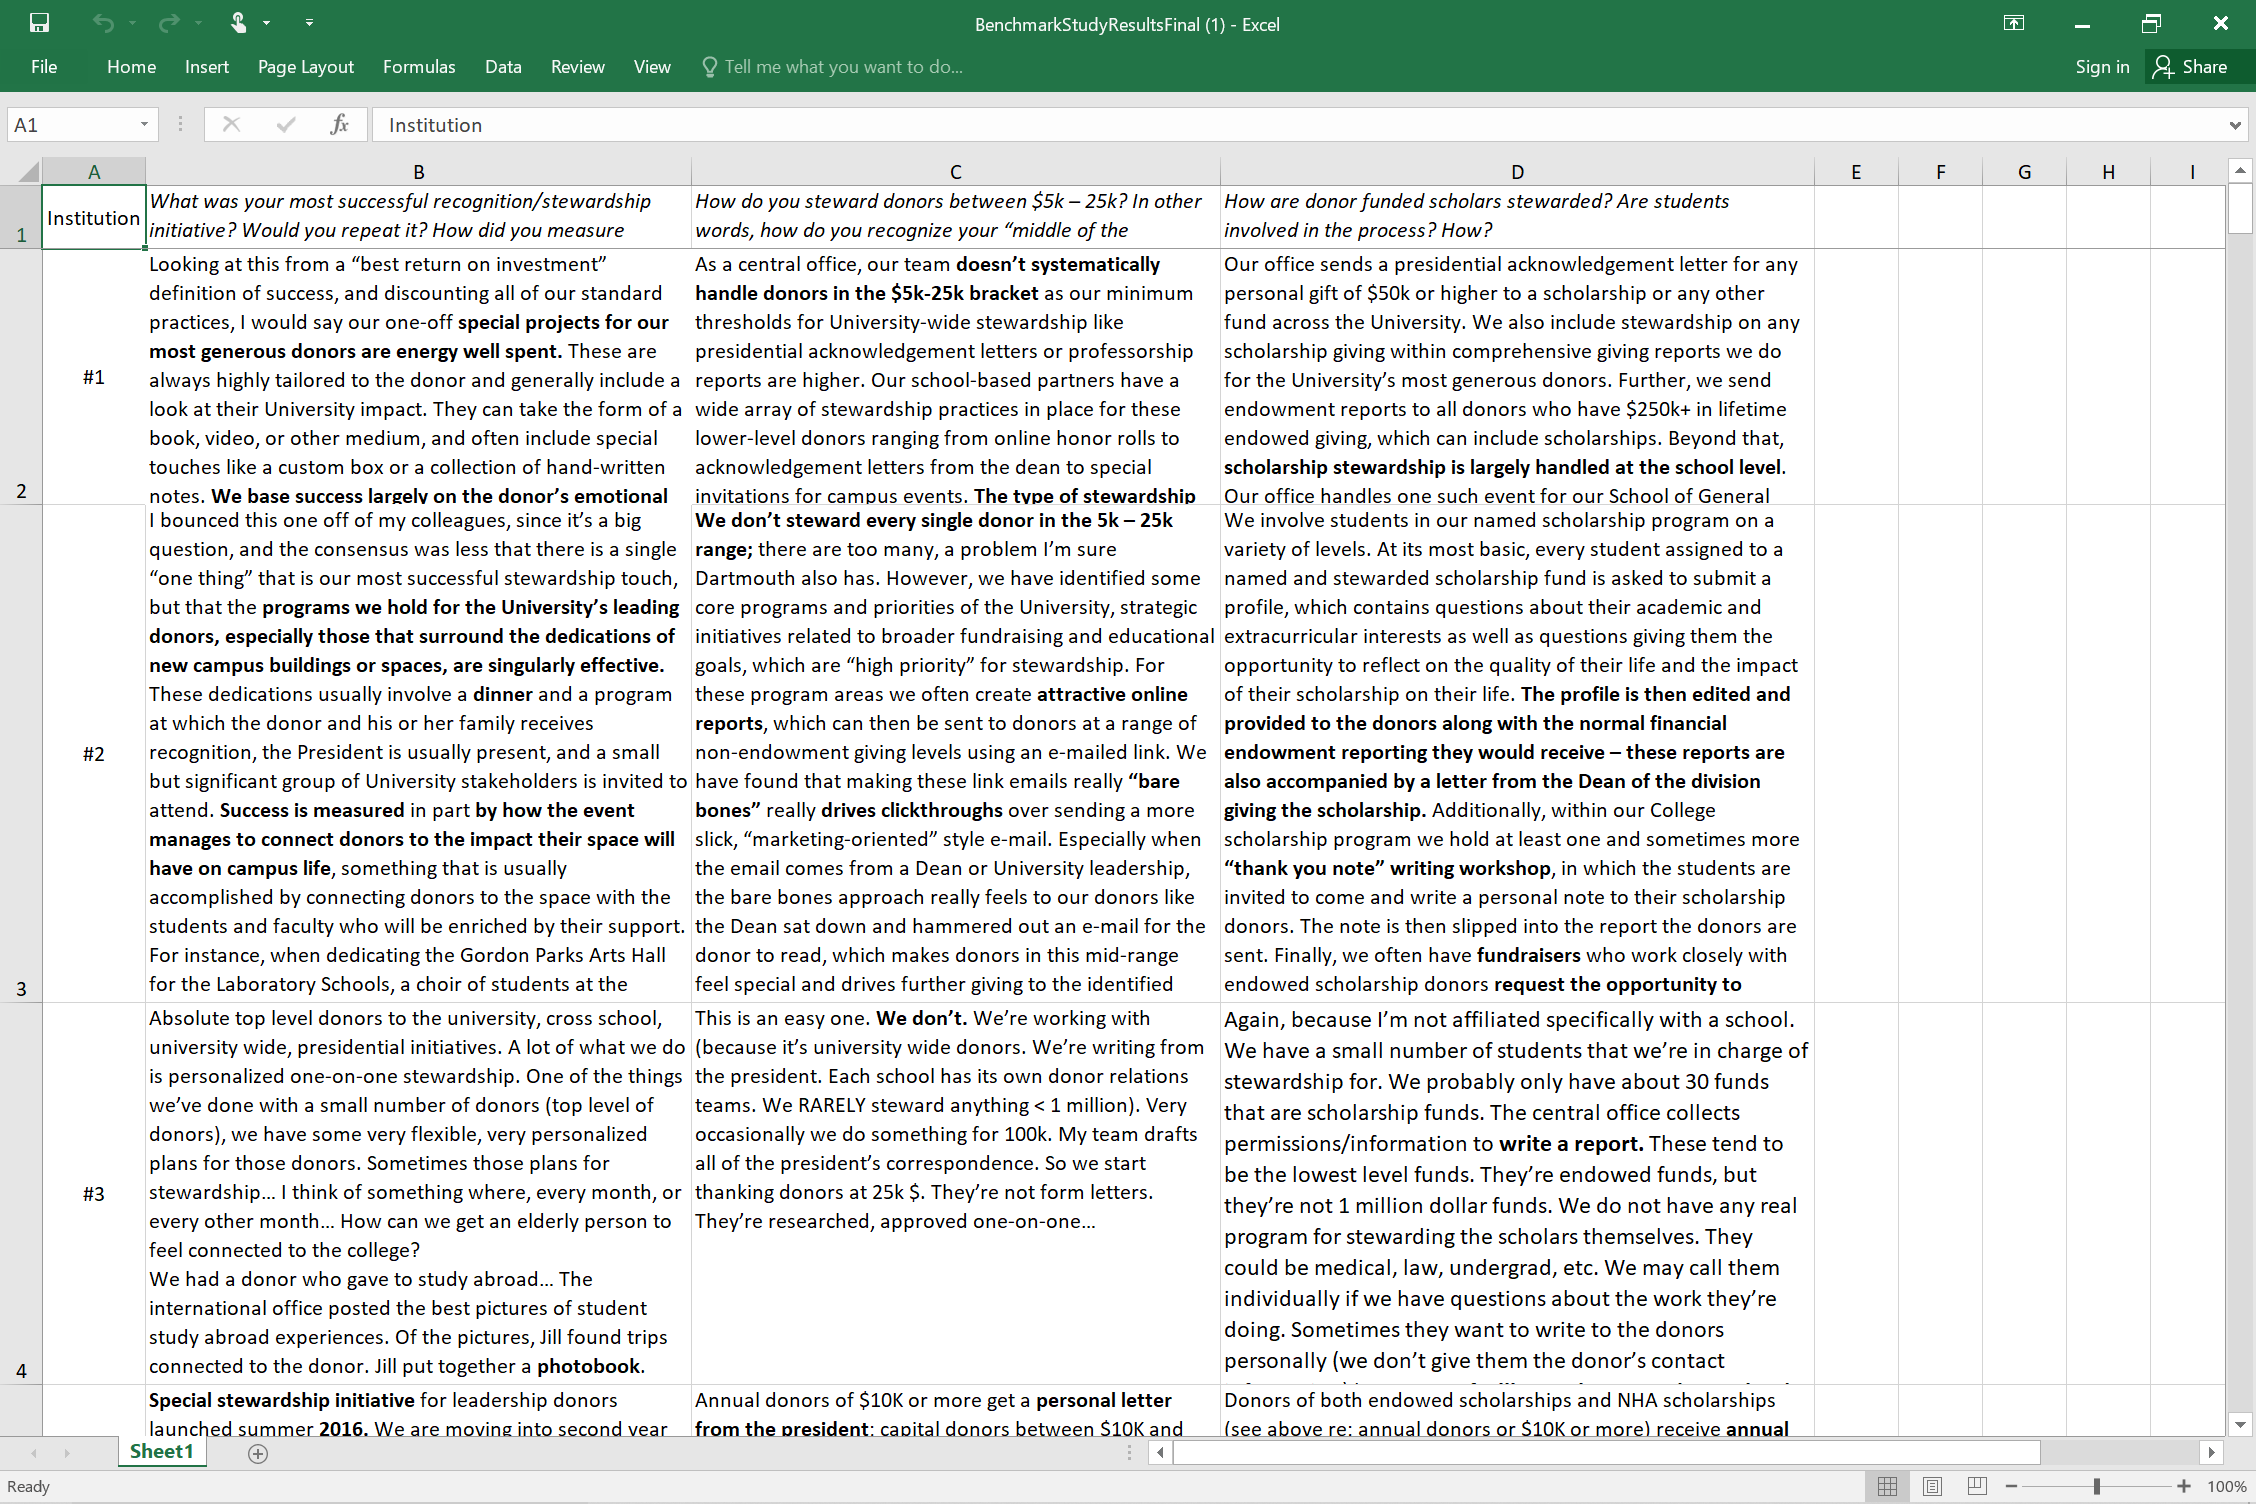Click the Enter checkmark beside formula bar
Screen dimensions: 2256x1504
(286, 124)
